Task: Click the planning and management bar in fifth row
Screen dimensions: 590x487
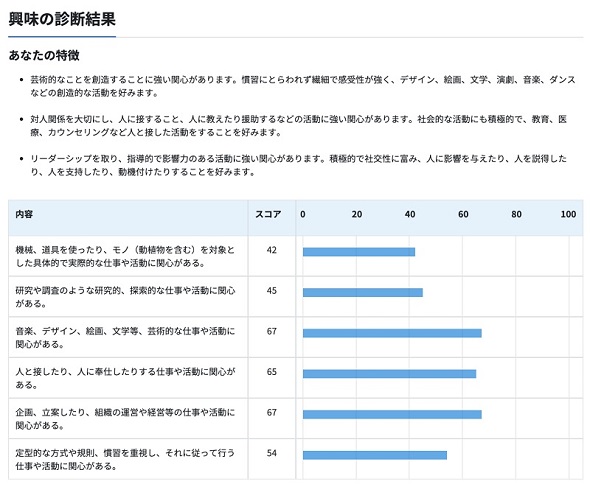Action: [392, 414]
